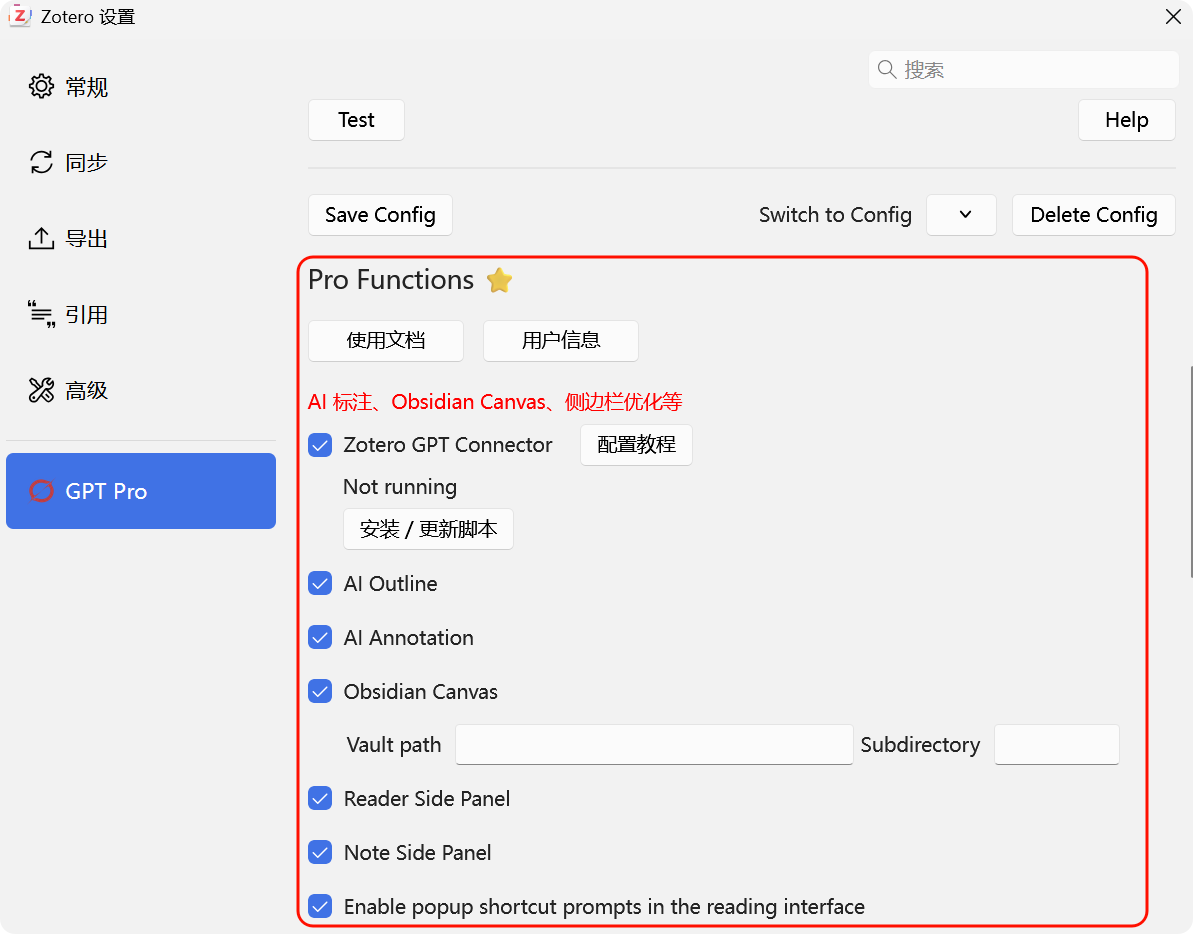
Task: Click the Vault path input field
Action: click(654, 745)
